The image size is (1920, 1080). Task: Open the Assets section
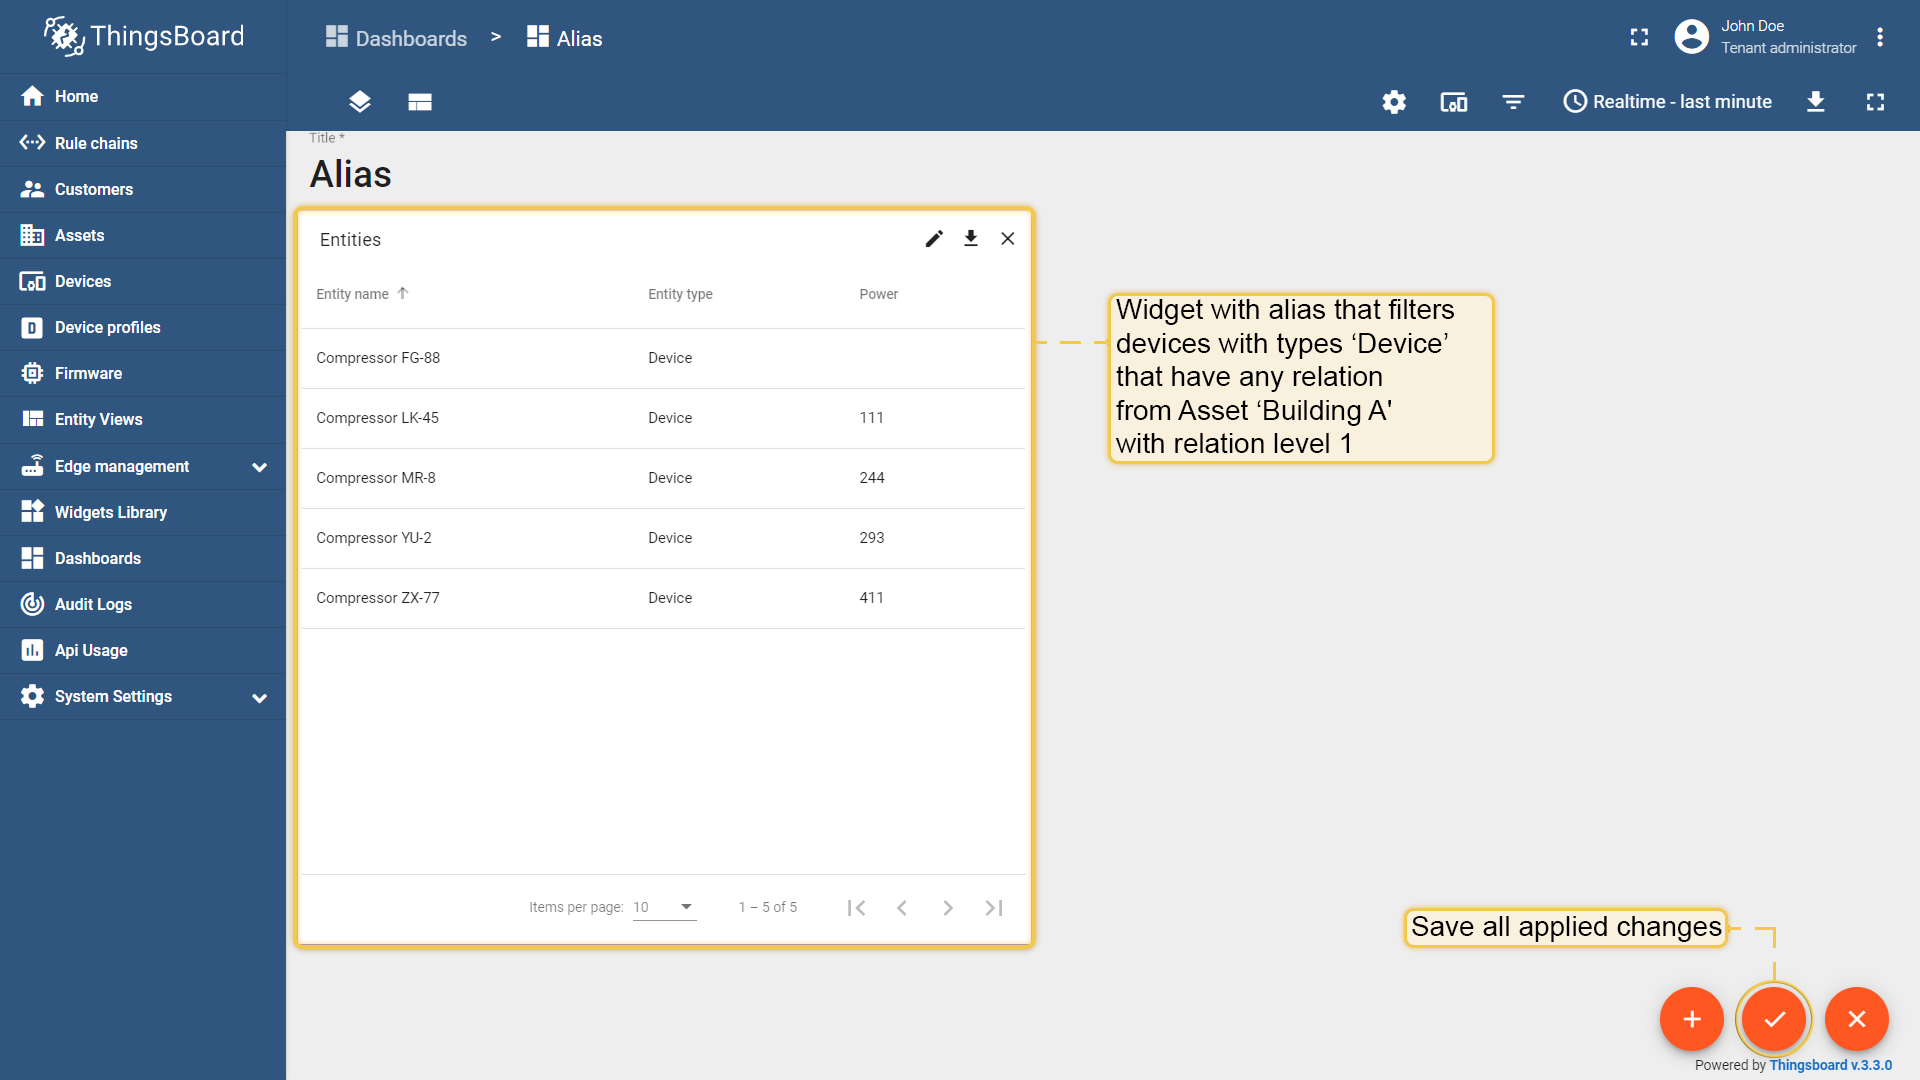coord(143,235)
